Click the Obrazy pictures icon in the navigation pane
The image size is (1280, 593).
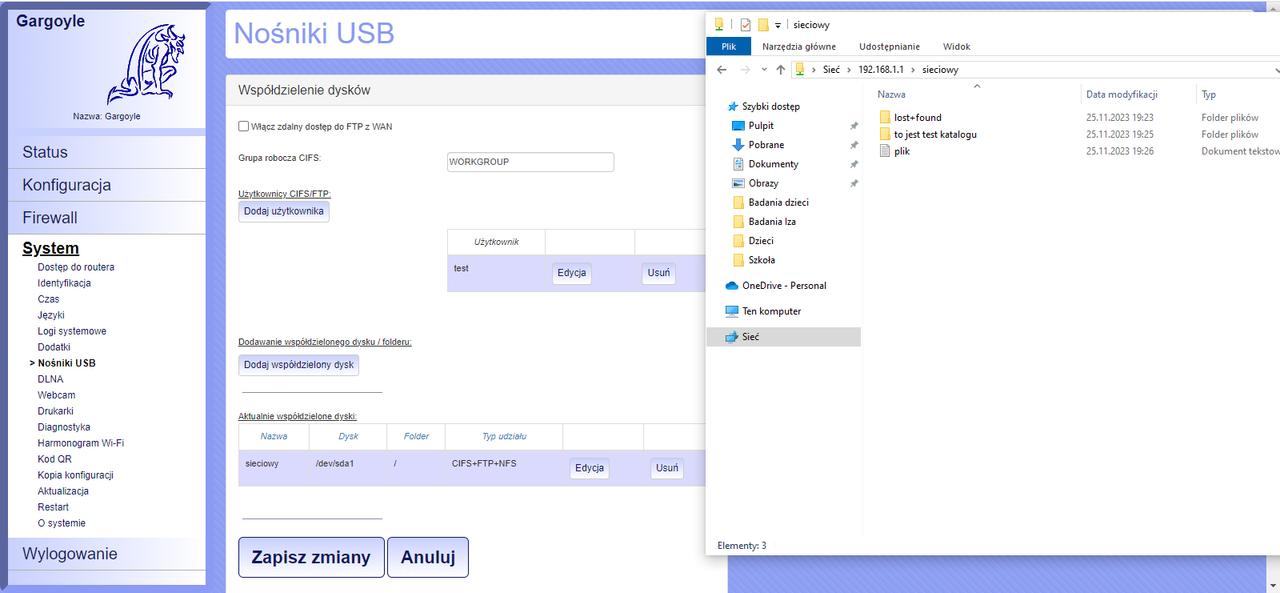click(x=738, y=183)
